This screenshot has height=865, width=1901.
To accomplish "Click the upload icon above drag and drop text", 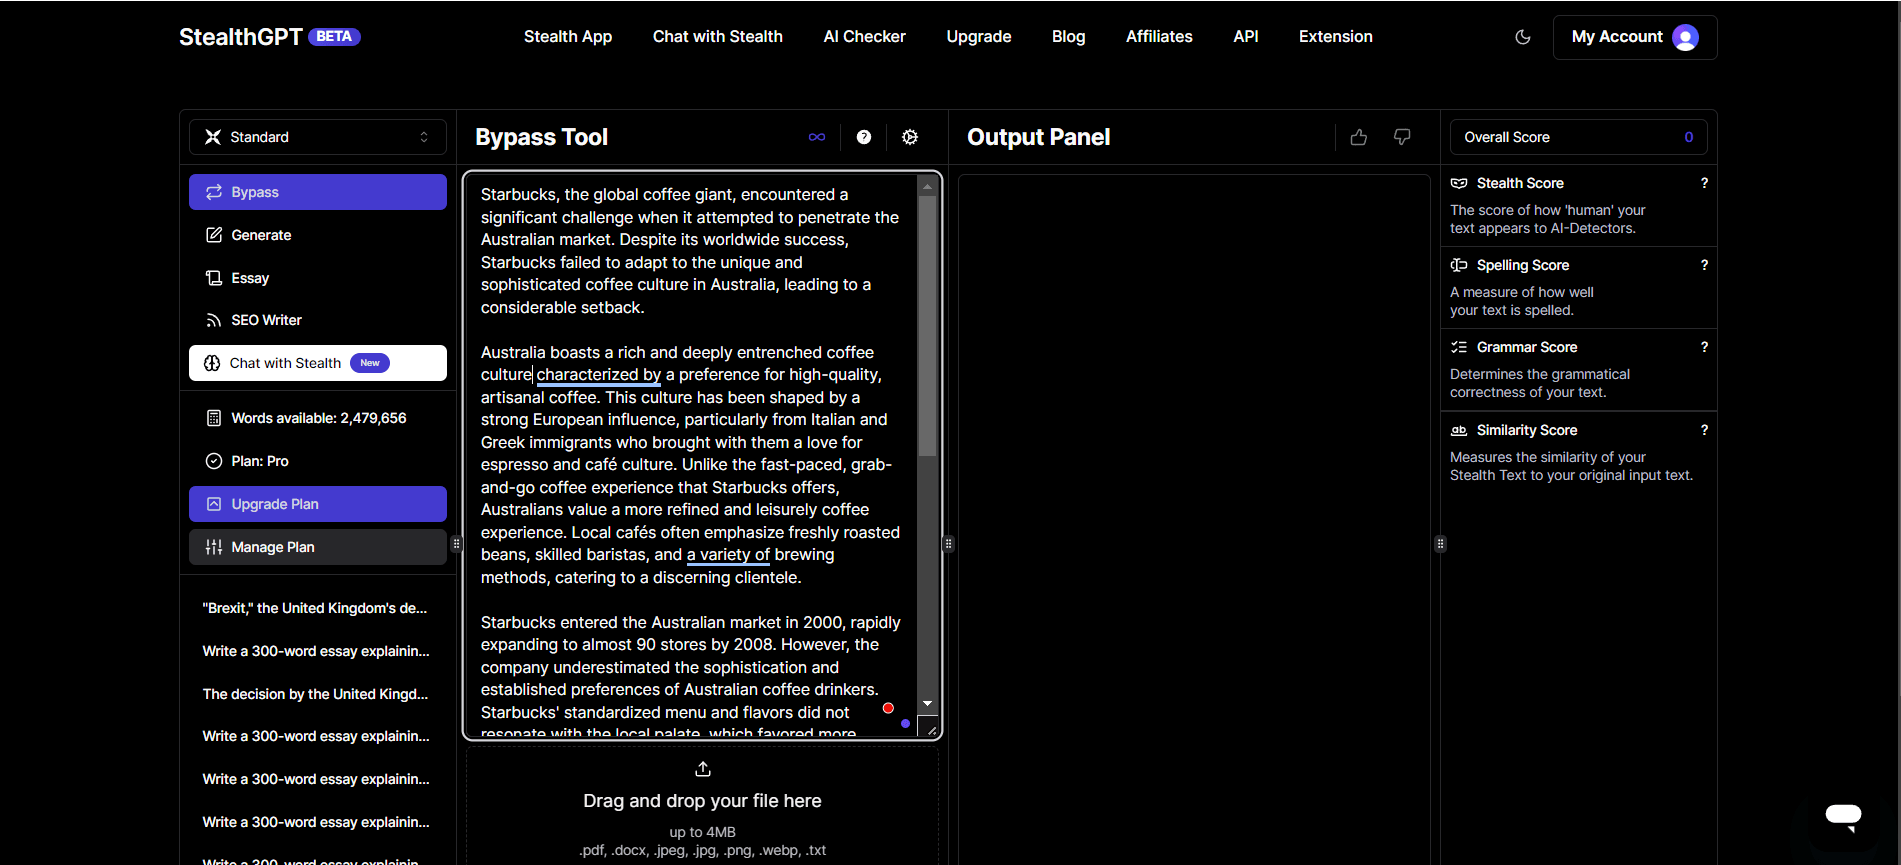I will click(703, 769).
